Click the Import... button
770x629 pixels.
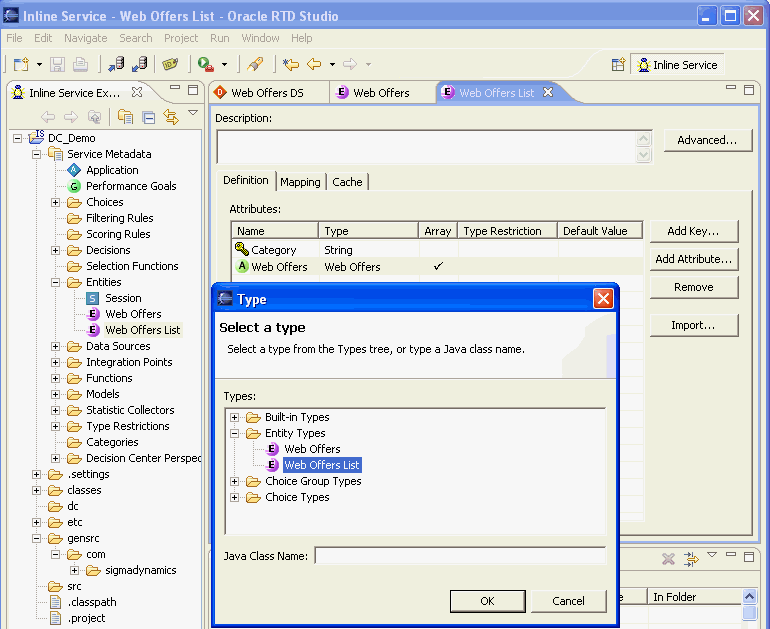(x=693, y=325)
